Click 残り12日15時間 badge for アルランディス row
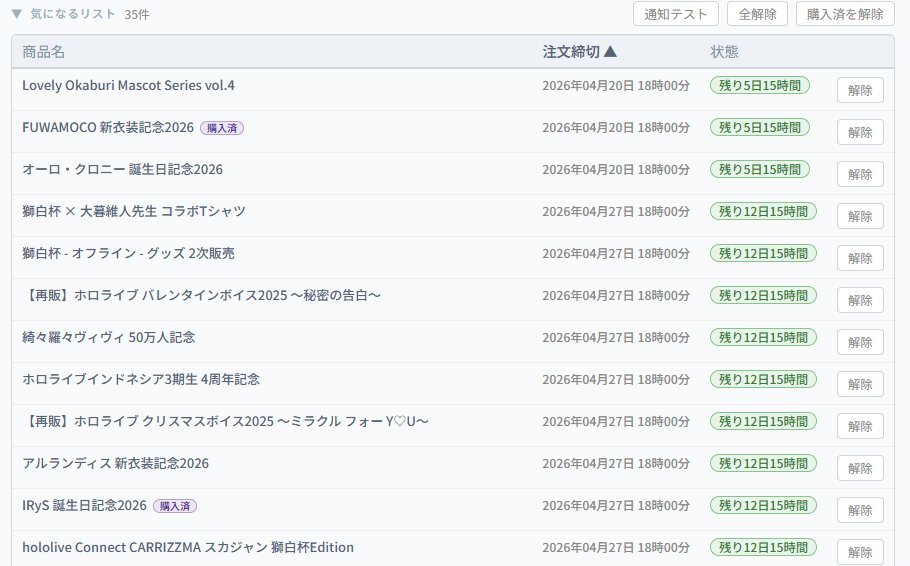The image size is (910, 566). [763, 463]
